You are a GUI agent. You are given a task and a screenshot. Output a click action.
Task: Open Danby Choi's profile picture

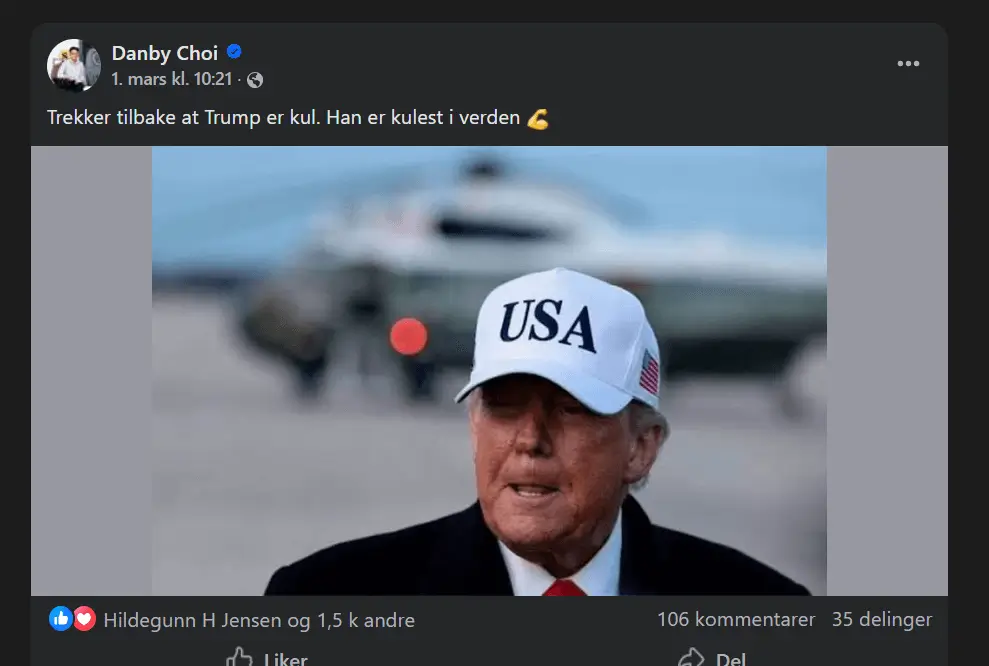click(x=74, y=66)
